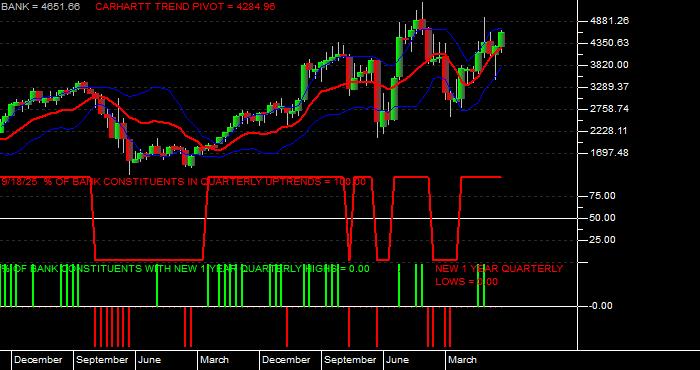Click the NEW 1 YEAR QUARTERLY LOWS text

[x=499, y=275]
